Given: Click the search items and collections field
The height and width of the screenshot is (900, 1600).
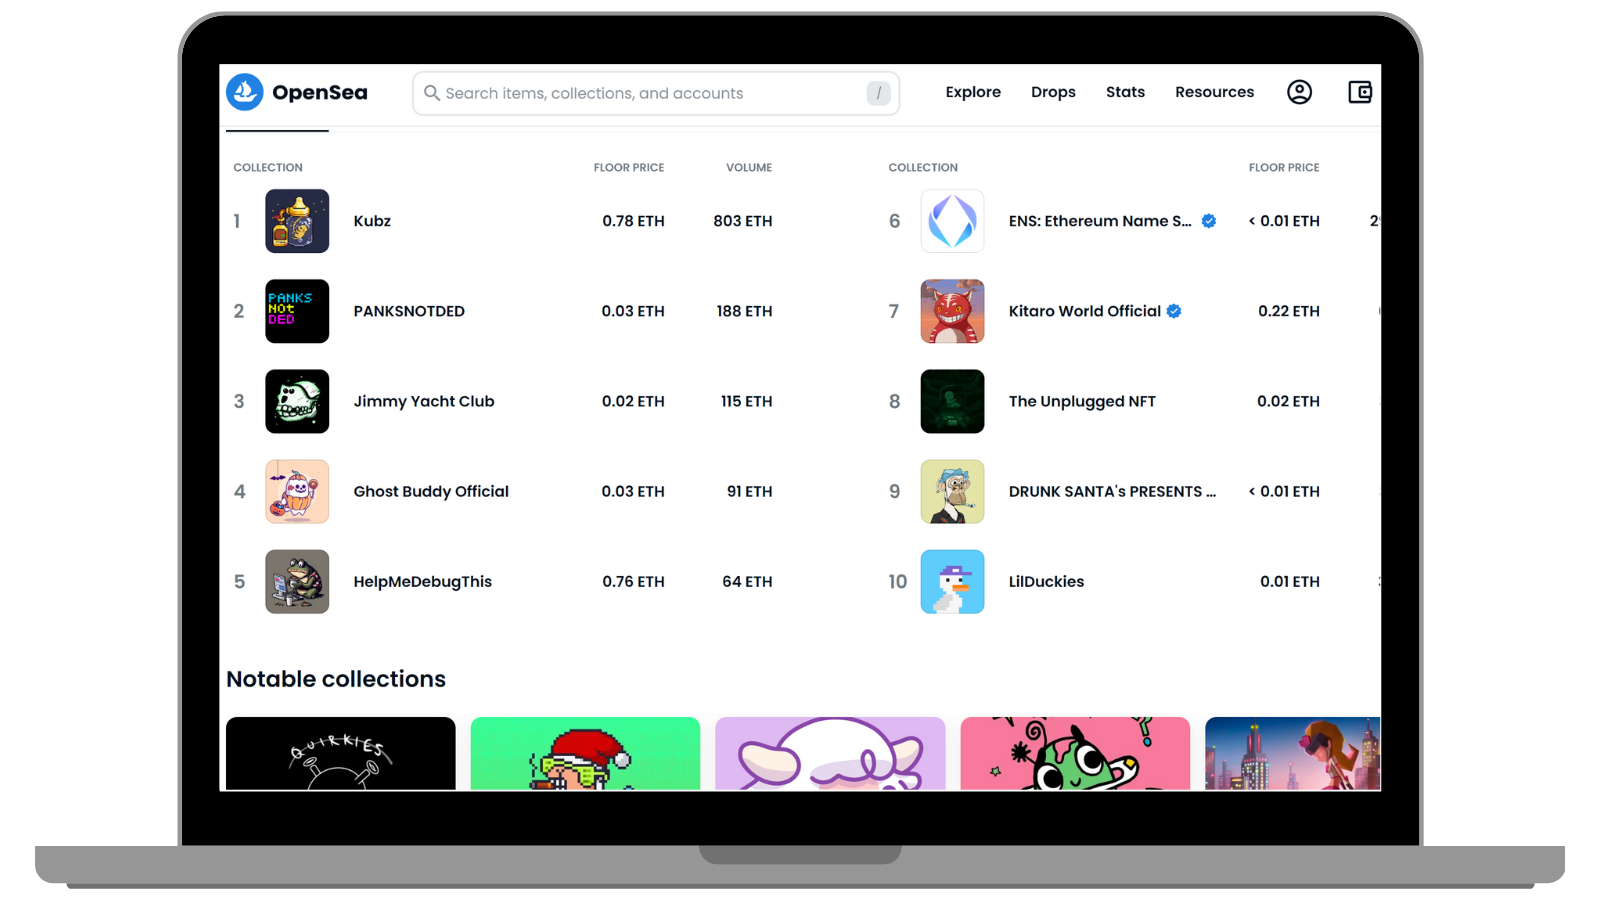Looking at the screenshot, I should pyautogui.click(x=650, y=93).
